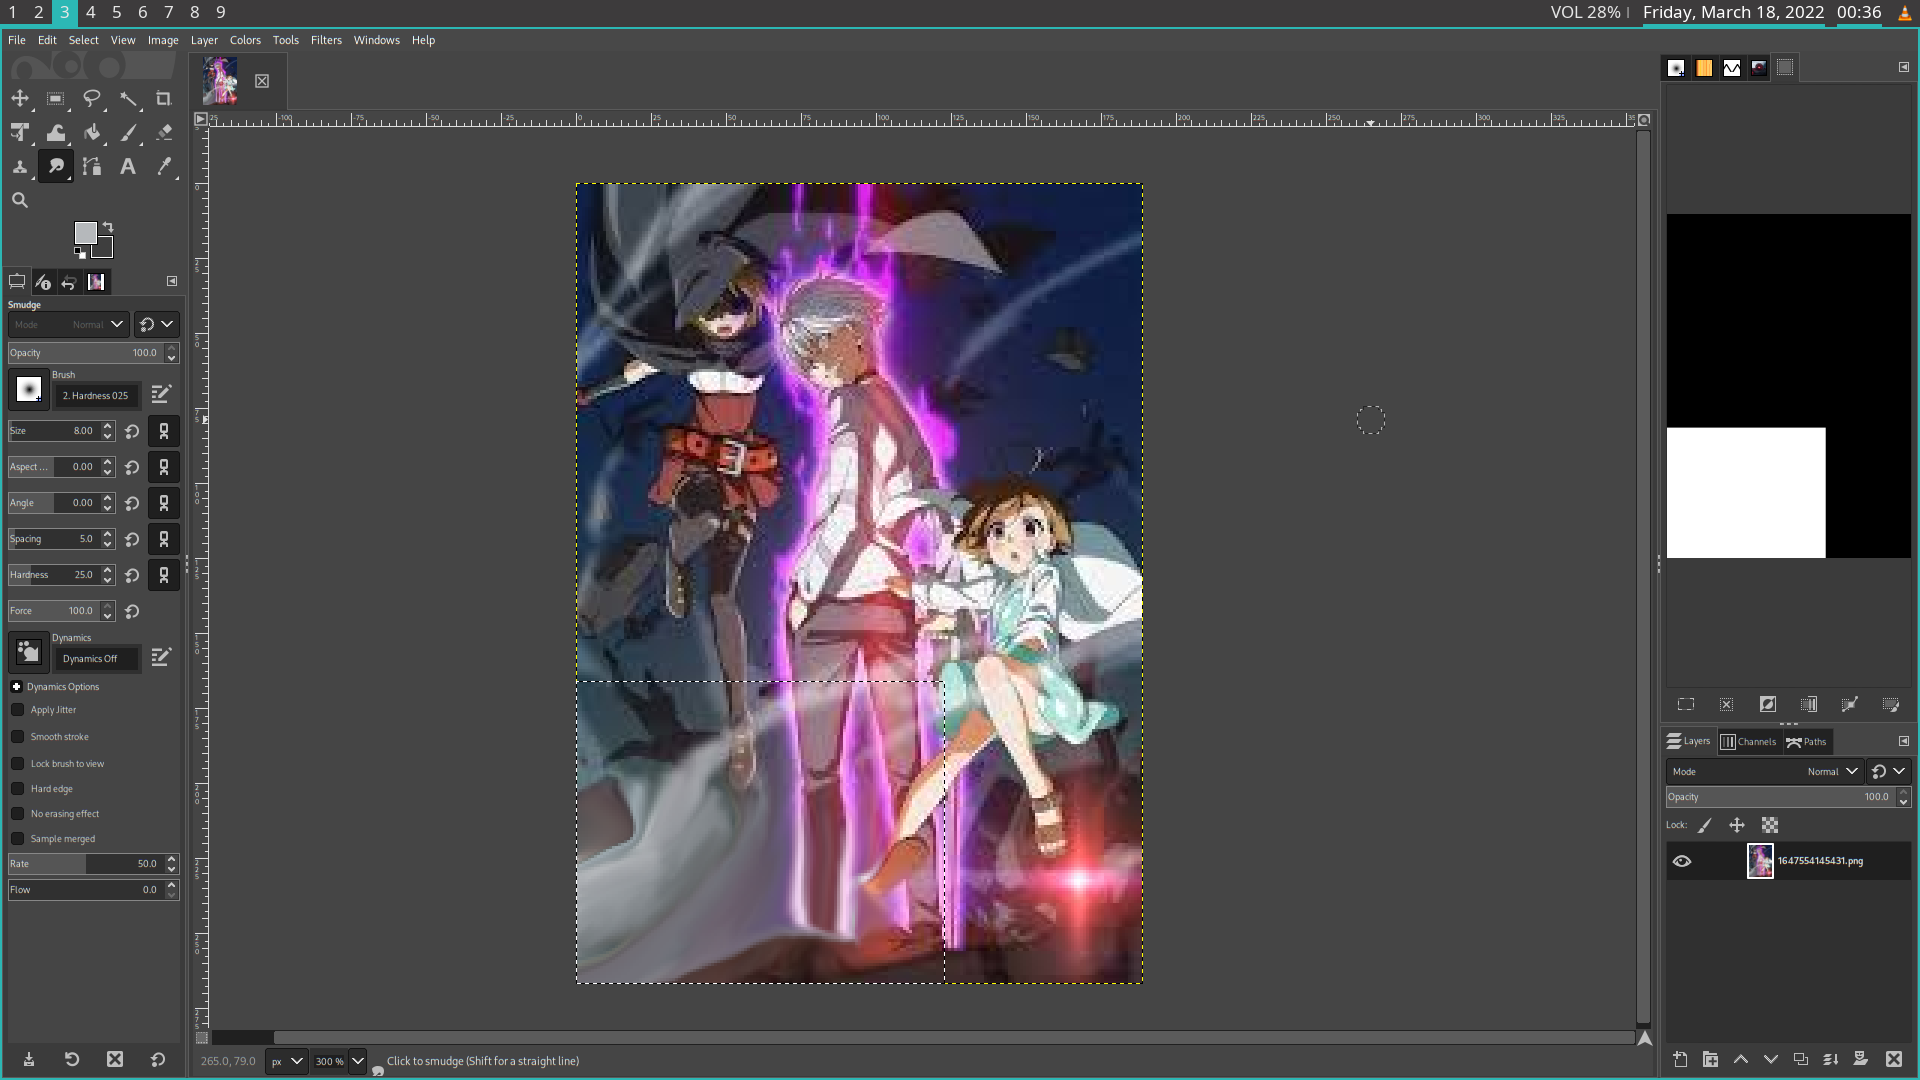Check the Hard edge option
The width and height of the screenshot is (1920, 1080).
tap(19, 789)
